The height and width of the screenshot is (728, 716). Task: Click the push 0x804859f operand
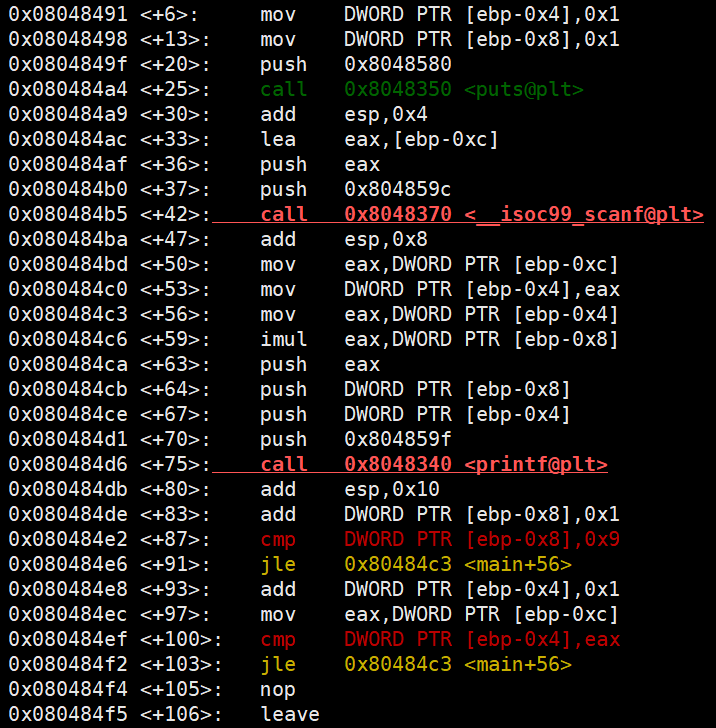(397, 439)
